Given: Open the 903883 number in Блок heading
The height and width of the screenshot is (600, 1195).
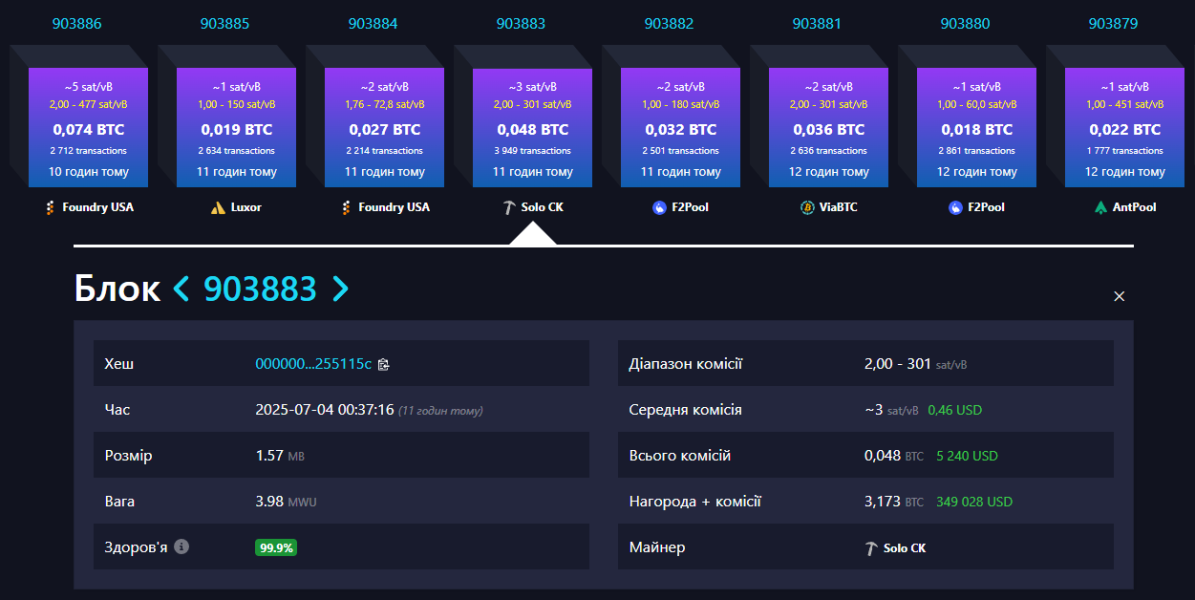Looking at the screenshot, I should tap(260, 289).
